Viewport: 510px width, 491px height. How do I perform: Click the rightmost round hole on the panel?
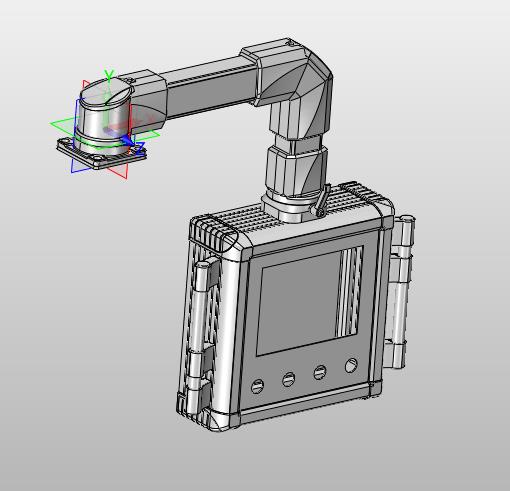click(351, 365)
